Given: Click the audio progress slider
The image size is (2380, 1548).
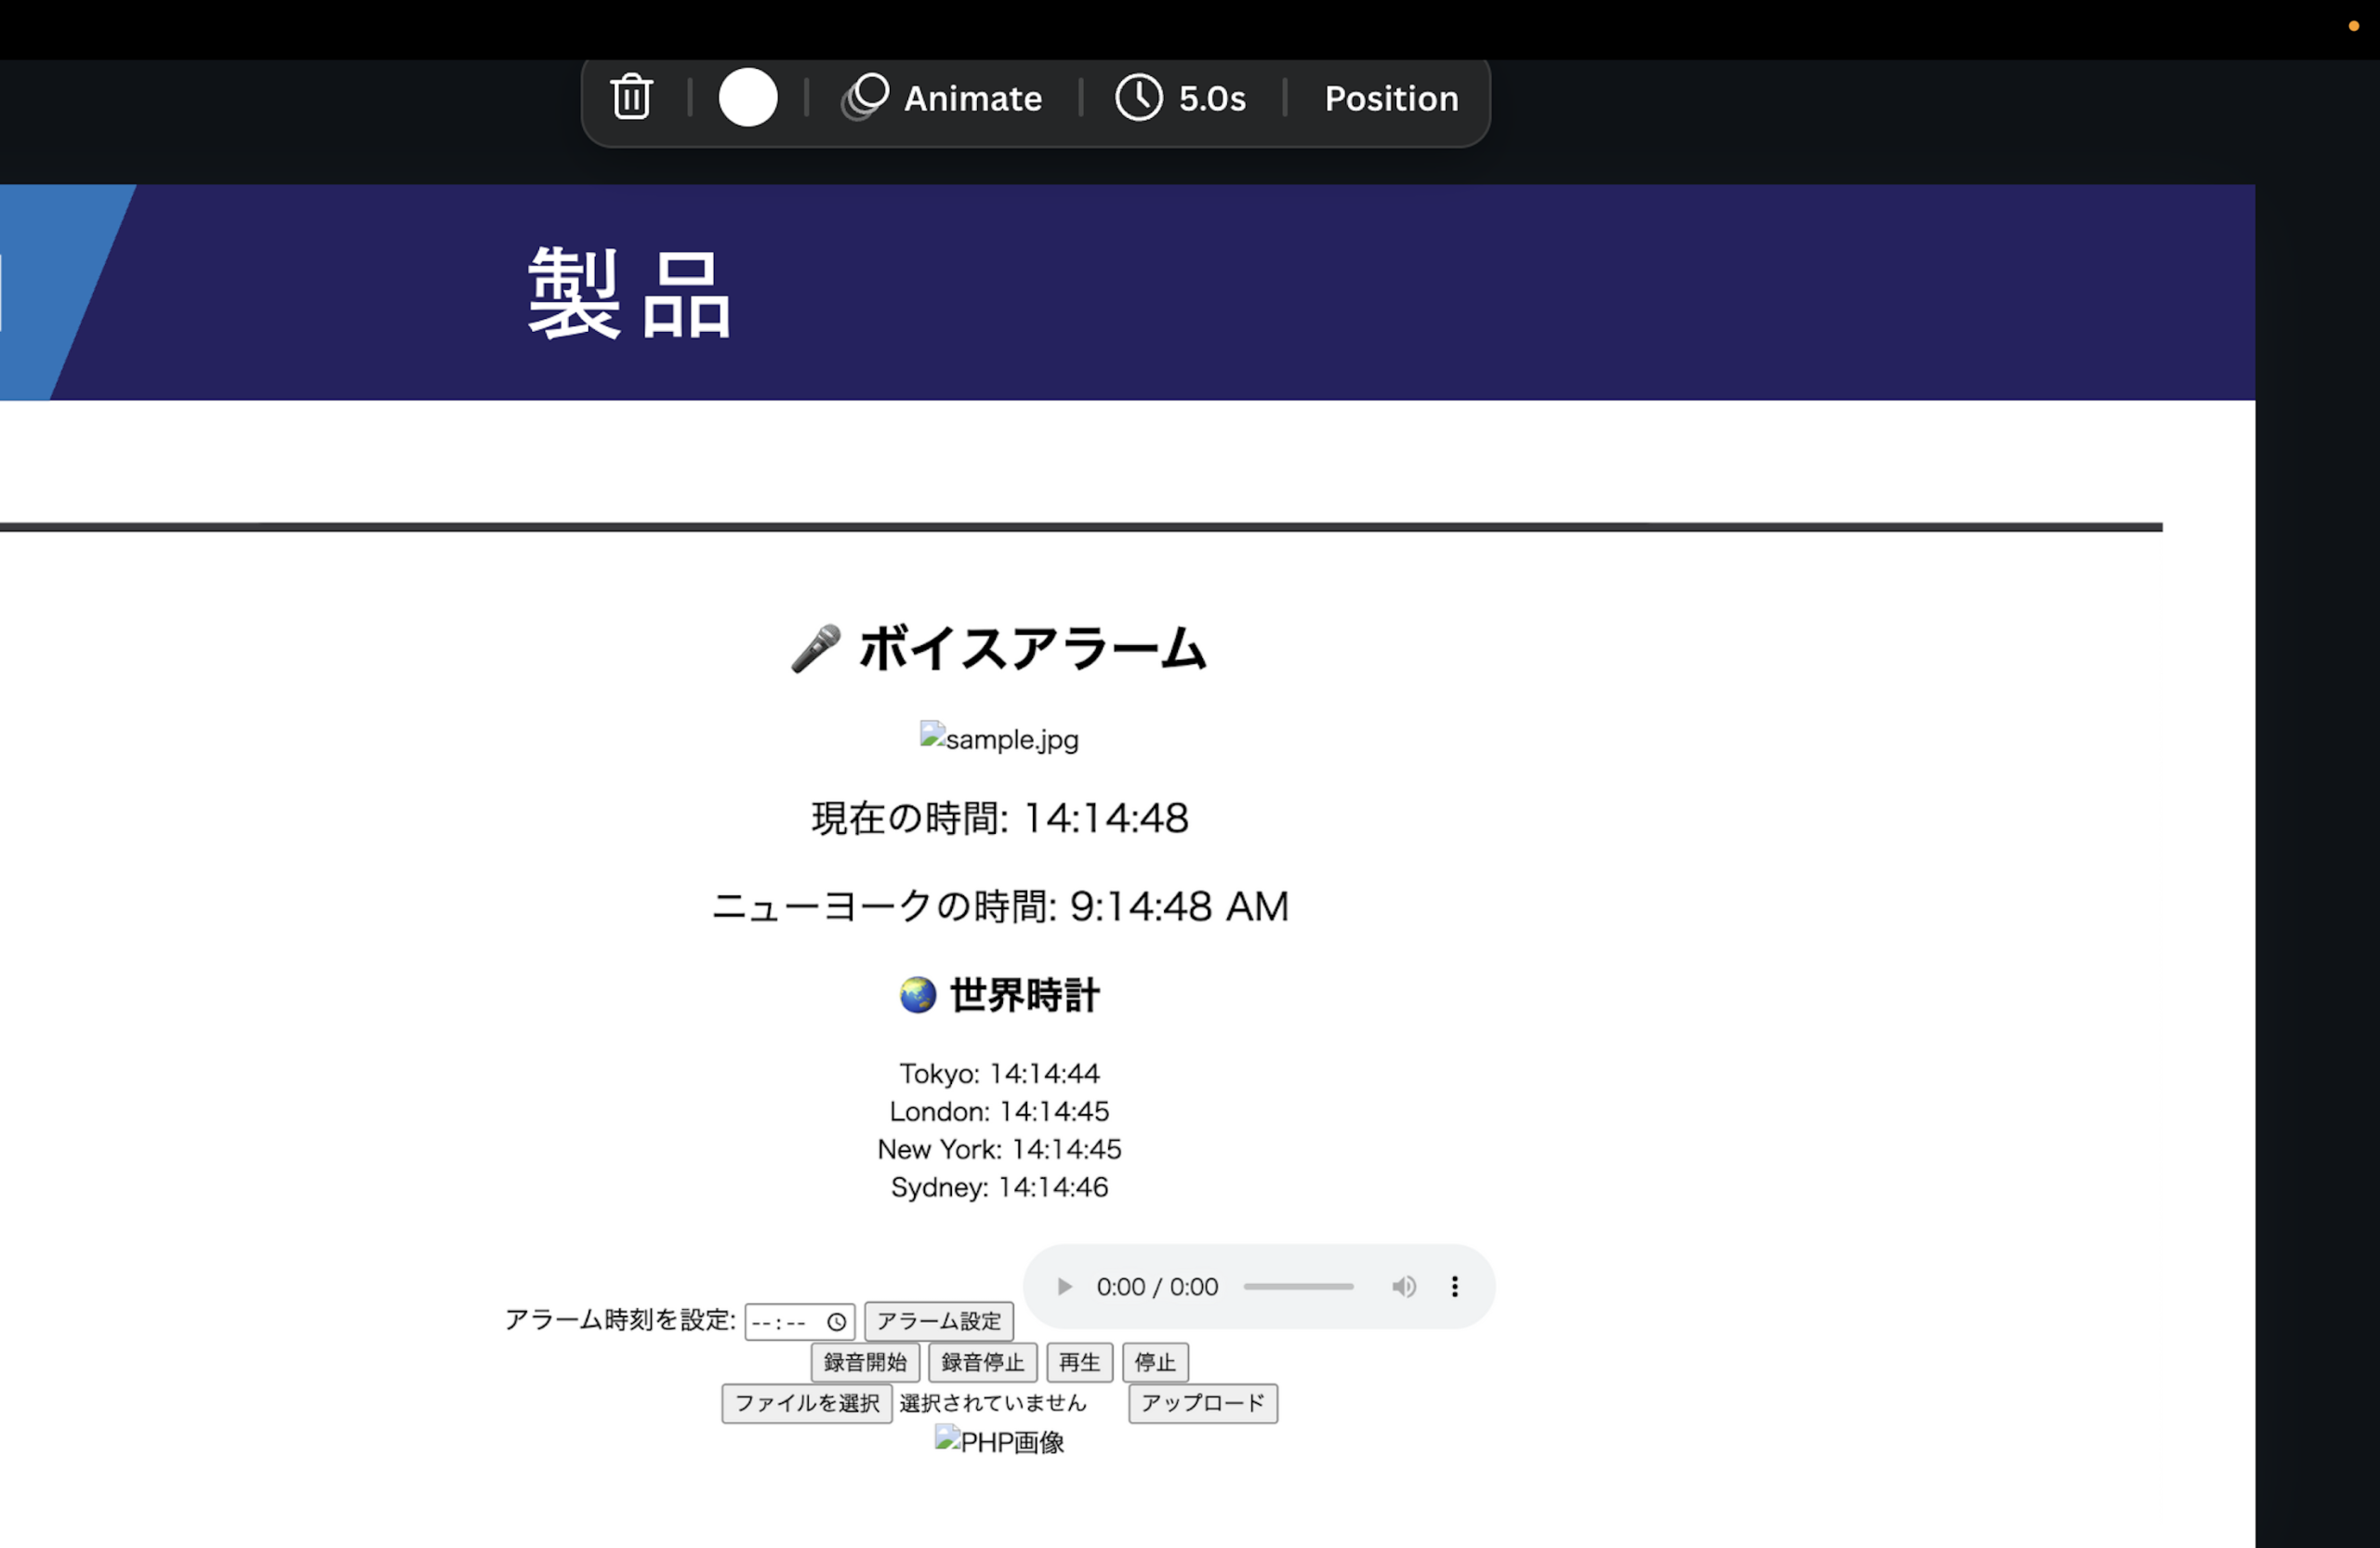Looking at the screenshot, I should point(1298,1286).
